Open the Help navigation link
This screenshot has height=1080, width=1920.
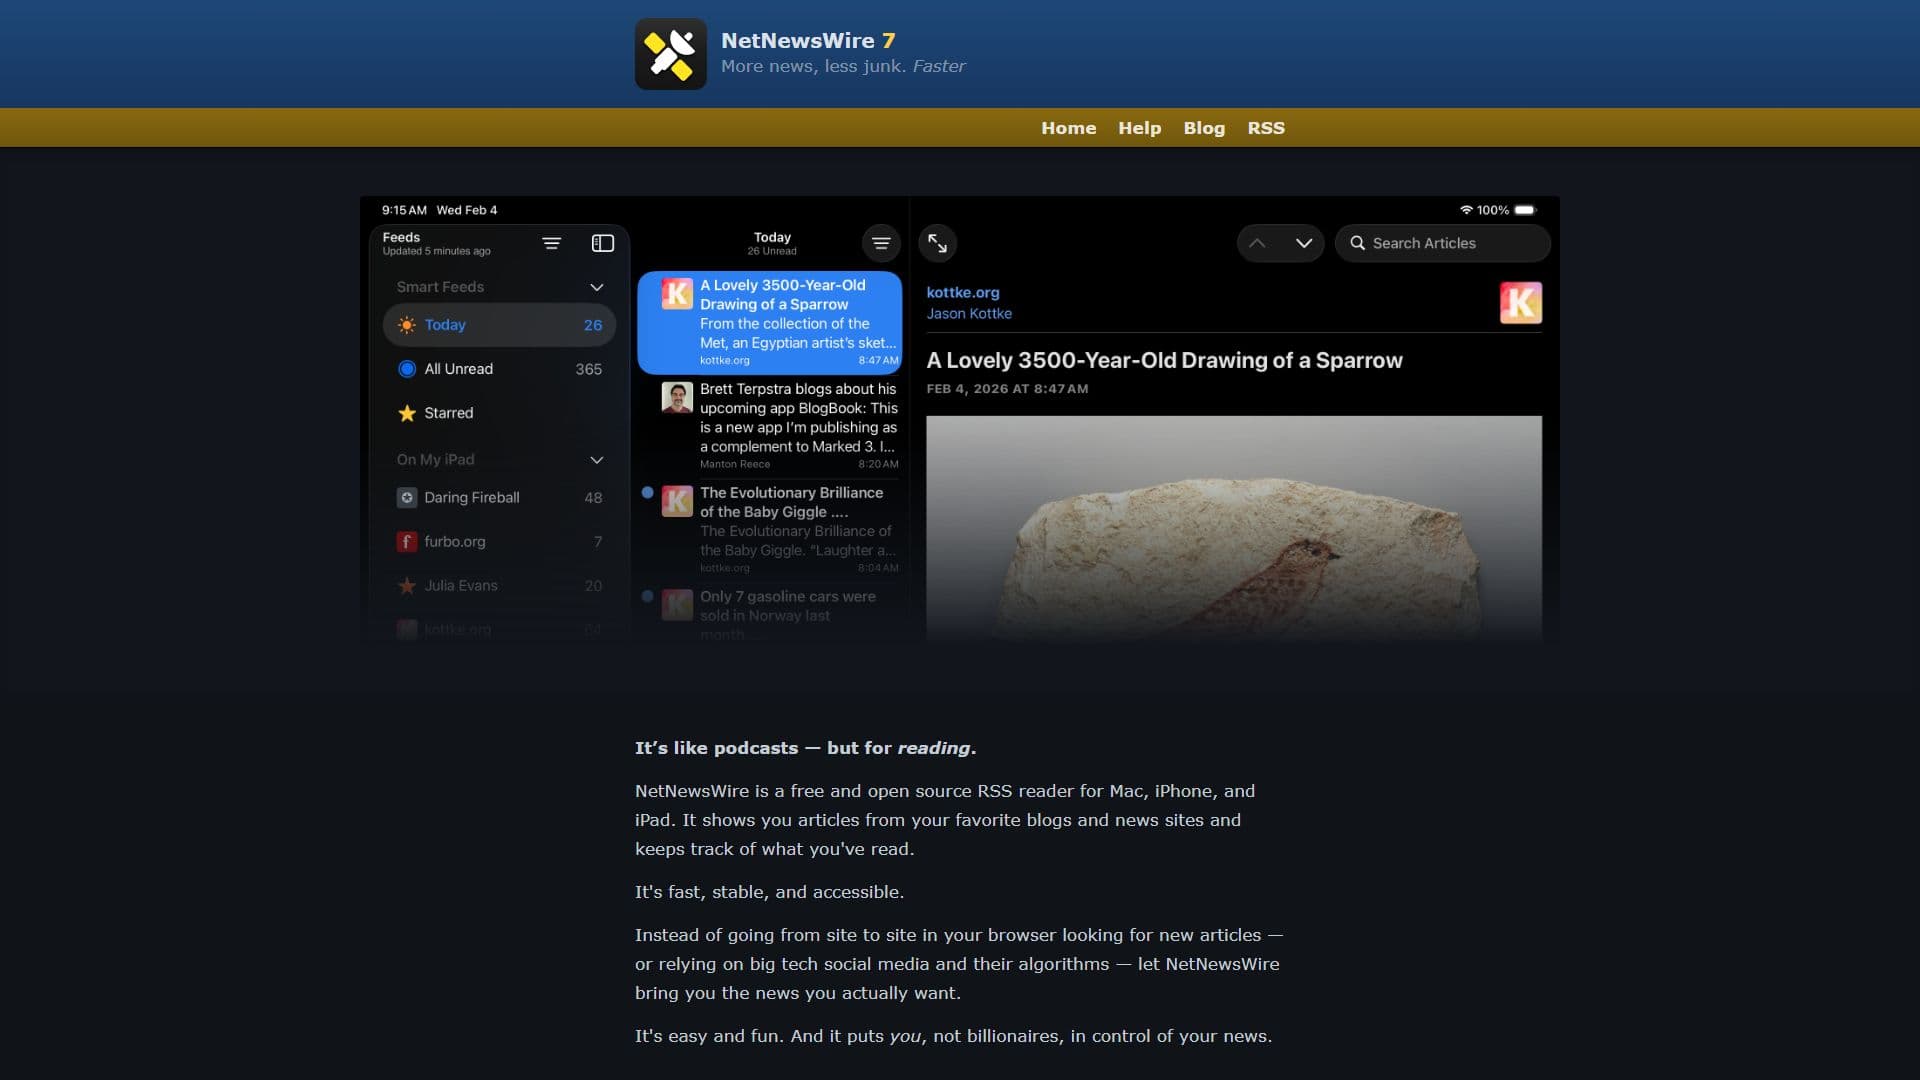click(x=1139, y=128)
